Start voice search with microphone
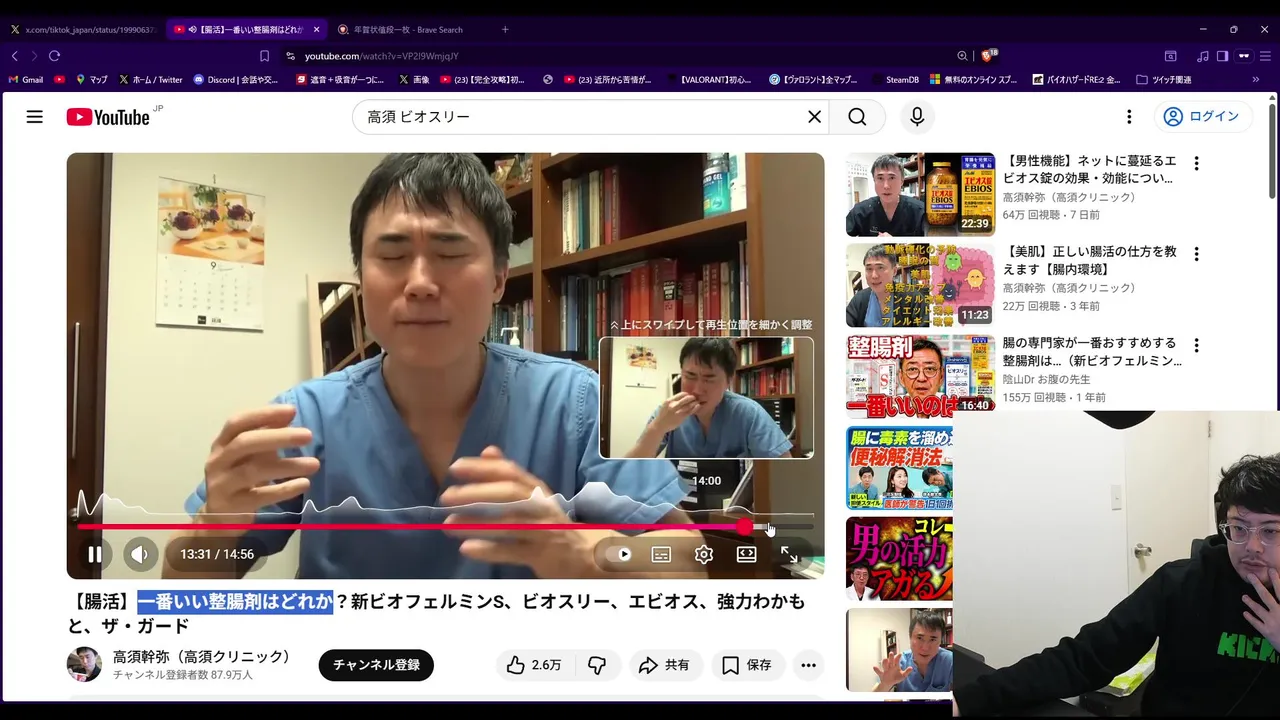Viewport: 1280px width, 720px height. (917, 117)
